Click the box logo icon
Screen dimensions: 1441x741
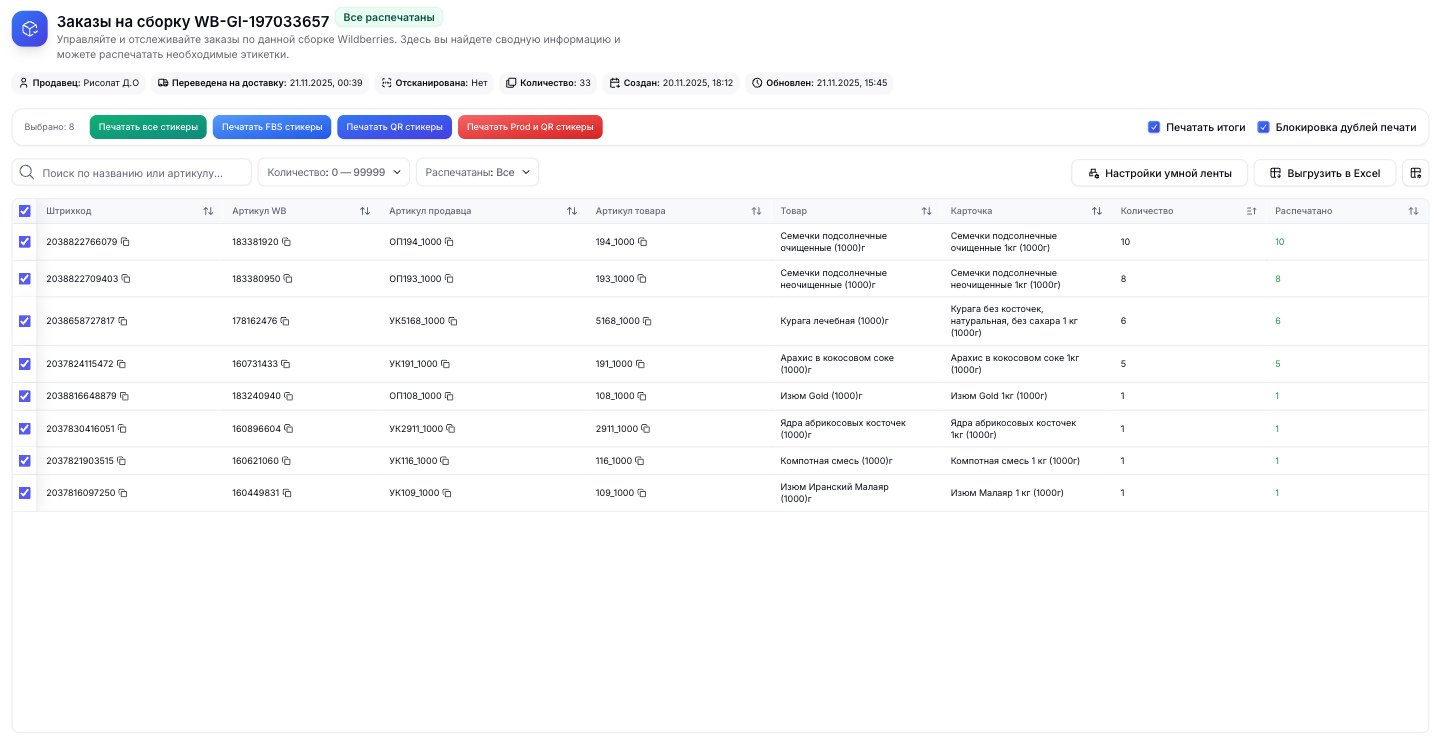tap(30, 29)
